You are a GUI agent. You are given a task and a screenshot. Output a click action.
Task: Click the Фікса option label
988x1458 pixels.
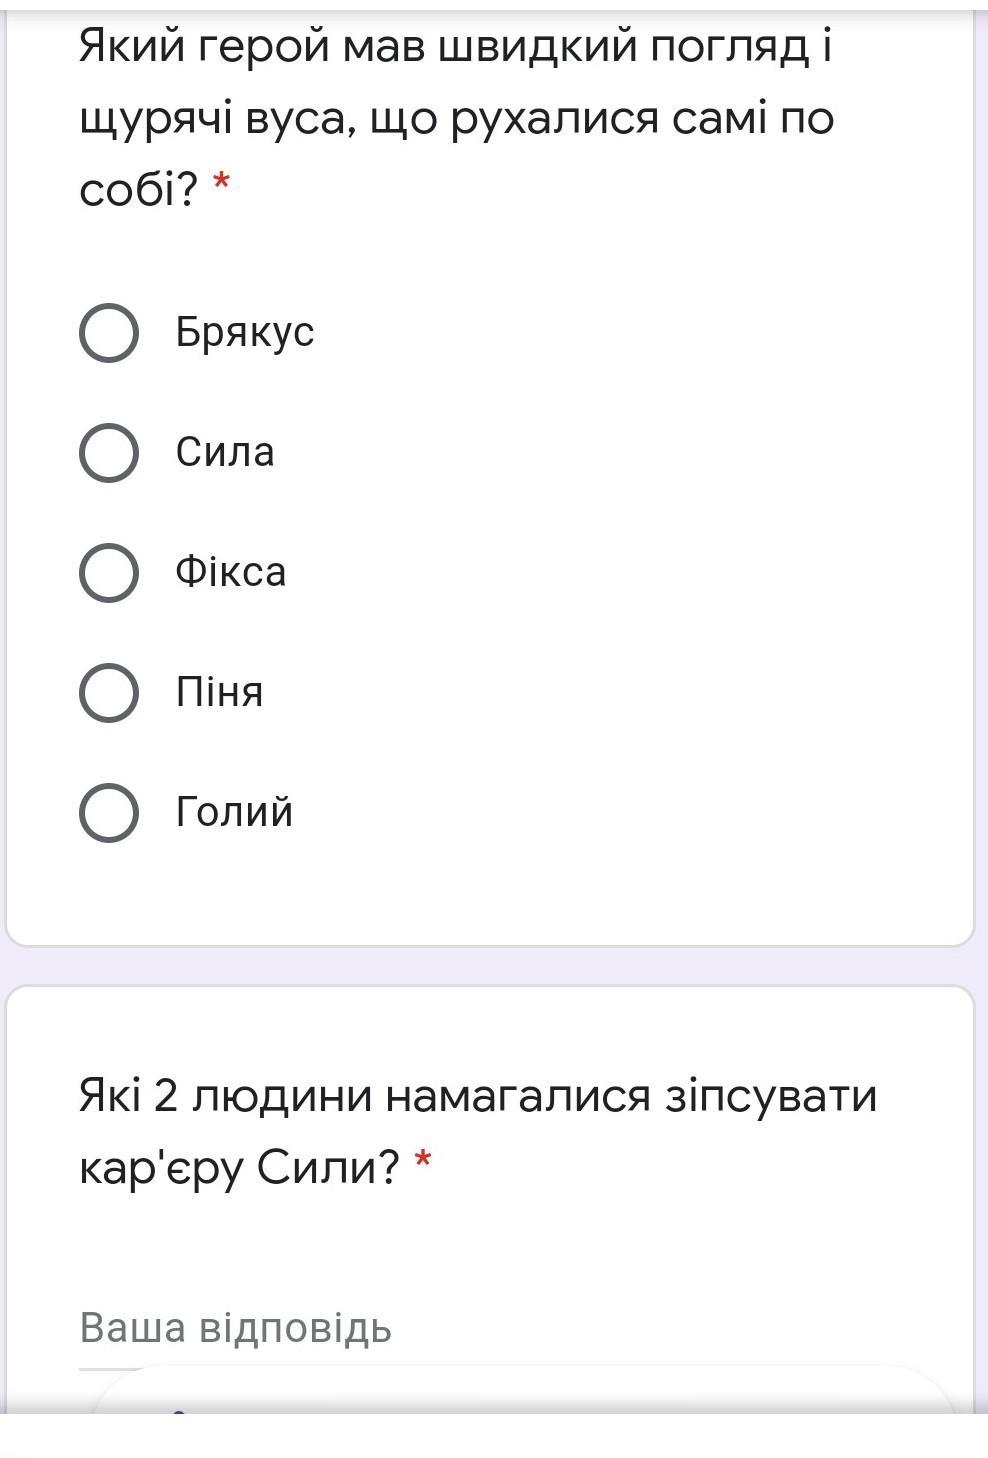(231, 572)
